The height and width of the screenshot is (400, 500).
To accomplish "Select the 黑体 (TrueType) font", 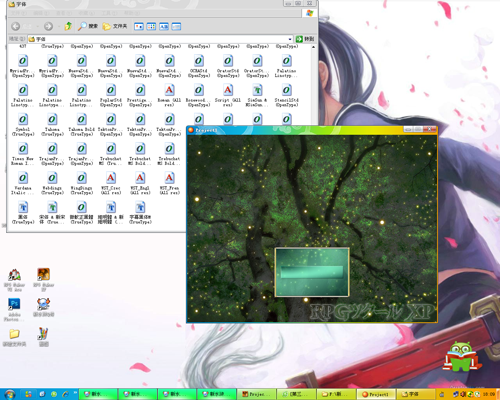I will [x=23, y=213].
